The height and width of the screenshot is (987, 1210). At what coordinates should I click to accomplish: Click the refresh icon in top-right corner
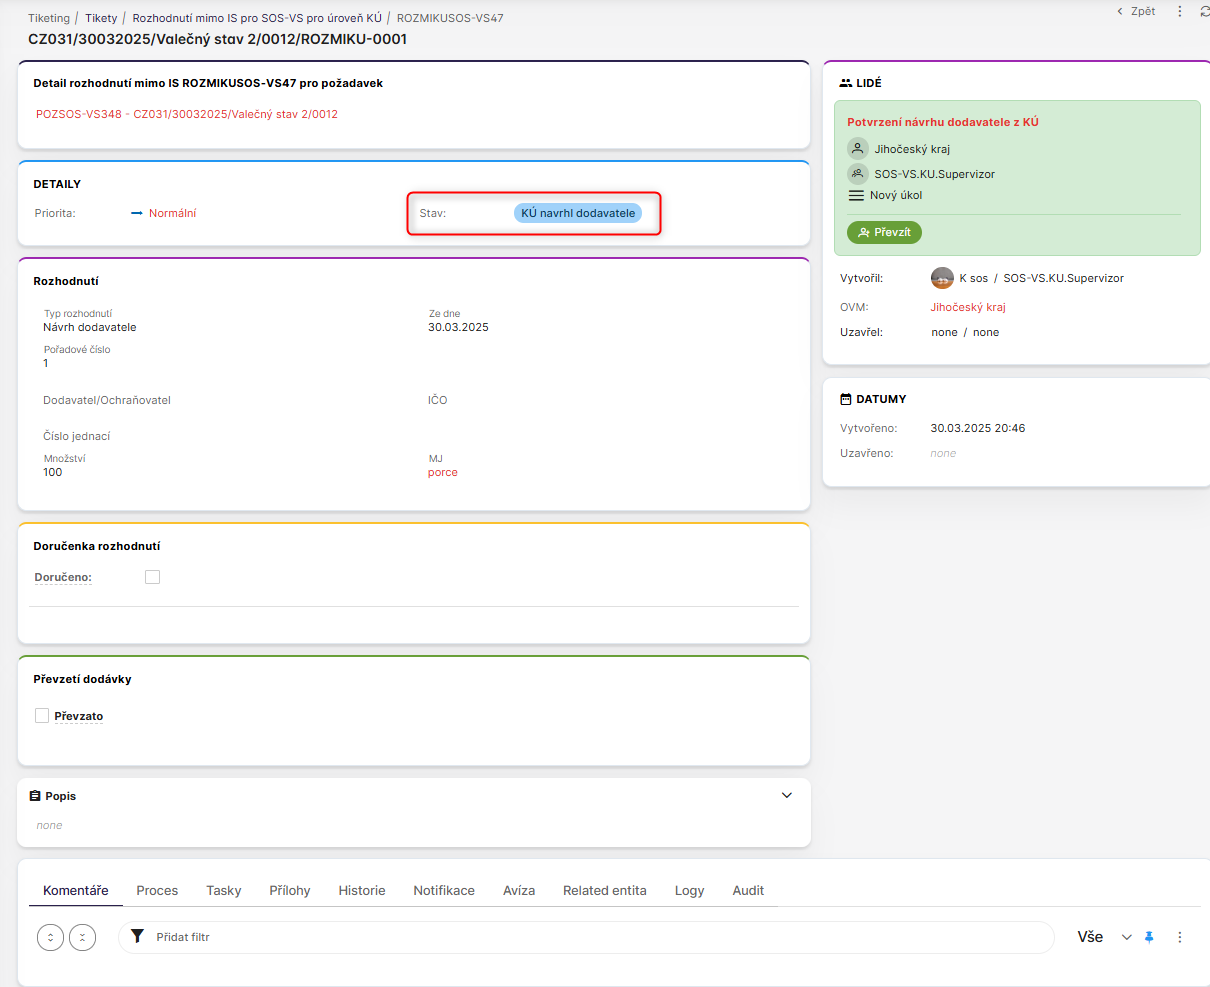point(1204,12)
